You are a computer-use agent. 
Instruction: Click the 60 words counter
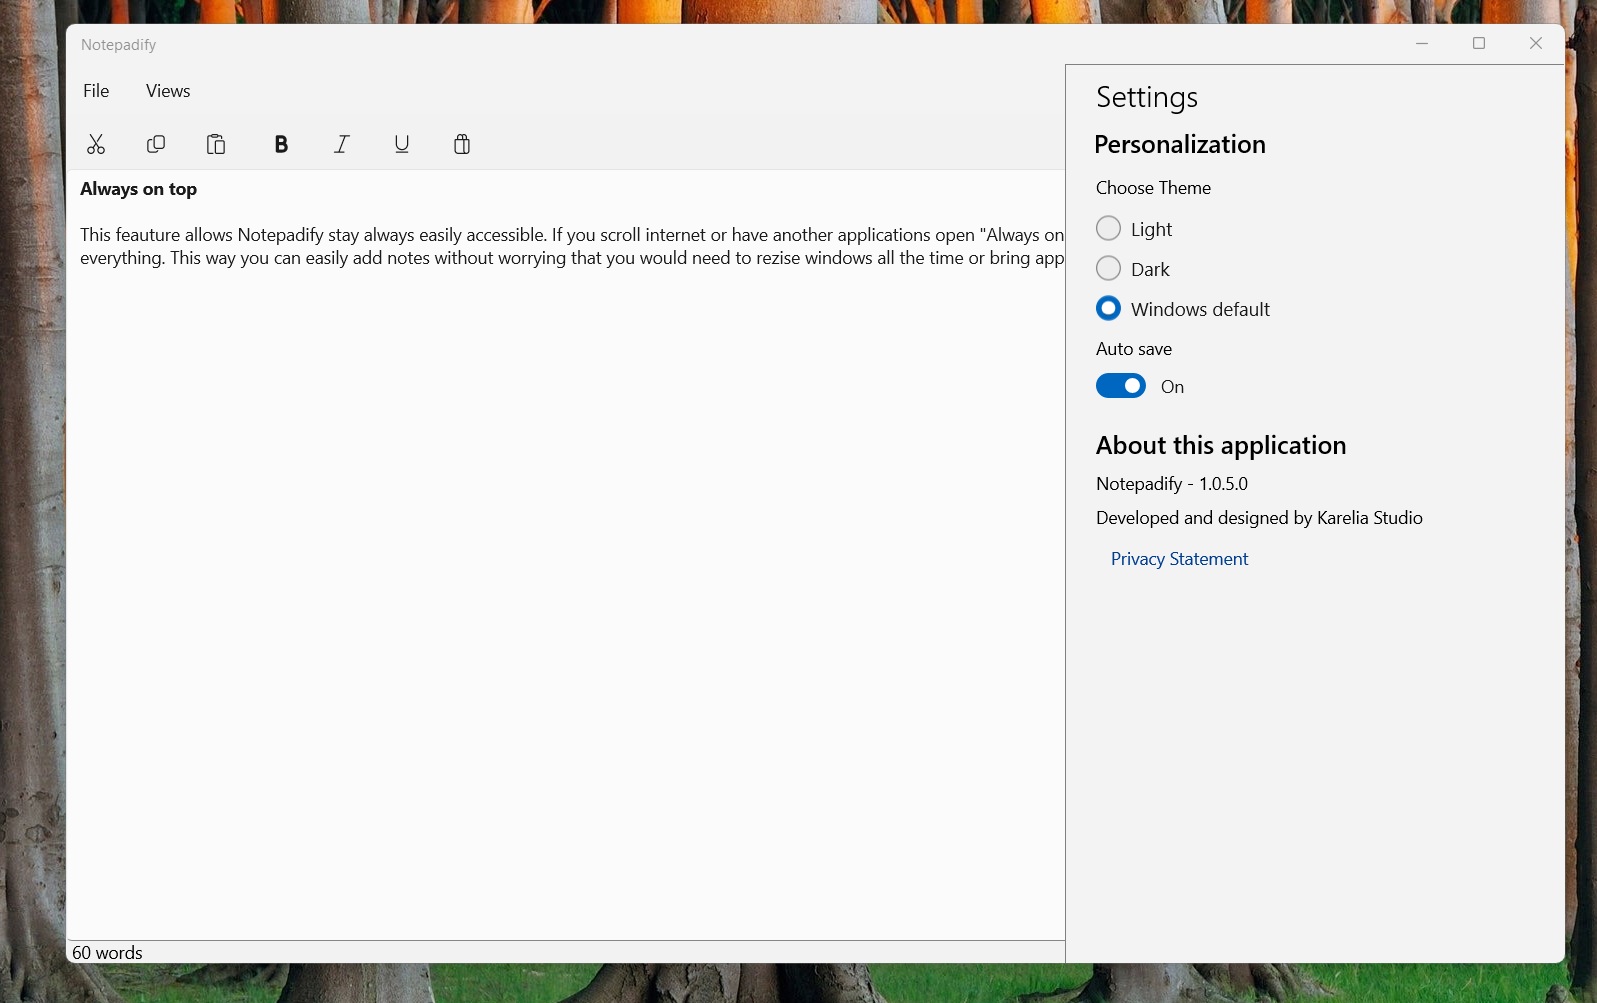pos(107,953)
